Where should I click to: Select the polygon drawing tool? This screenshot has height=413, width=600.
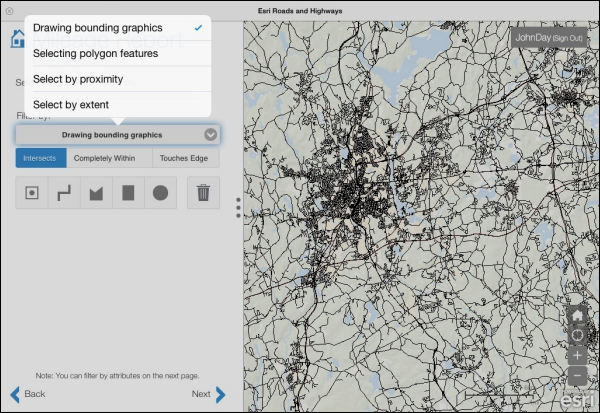96,193
